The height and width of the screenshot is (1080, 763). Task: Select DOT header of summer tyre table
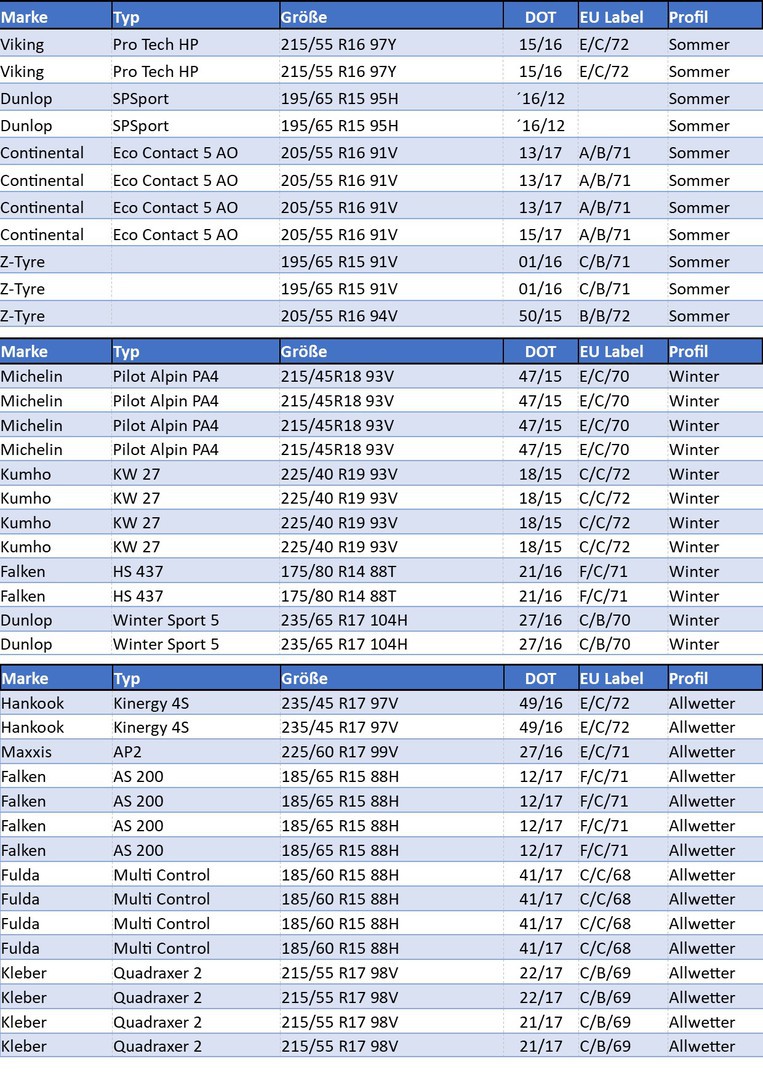point(540,17)
